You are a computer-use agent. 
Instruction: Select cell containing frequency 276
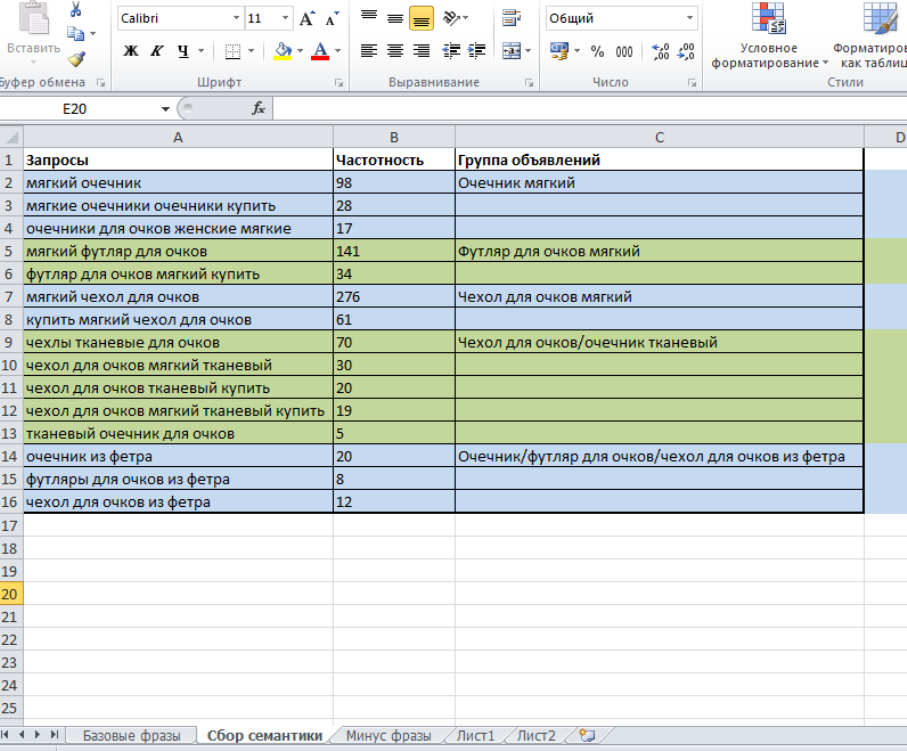point(394,297)
